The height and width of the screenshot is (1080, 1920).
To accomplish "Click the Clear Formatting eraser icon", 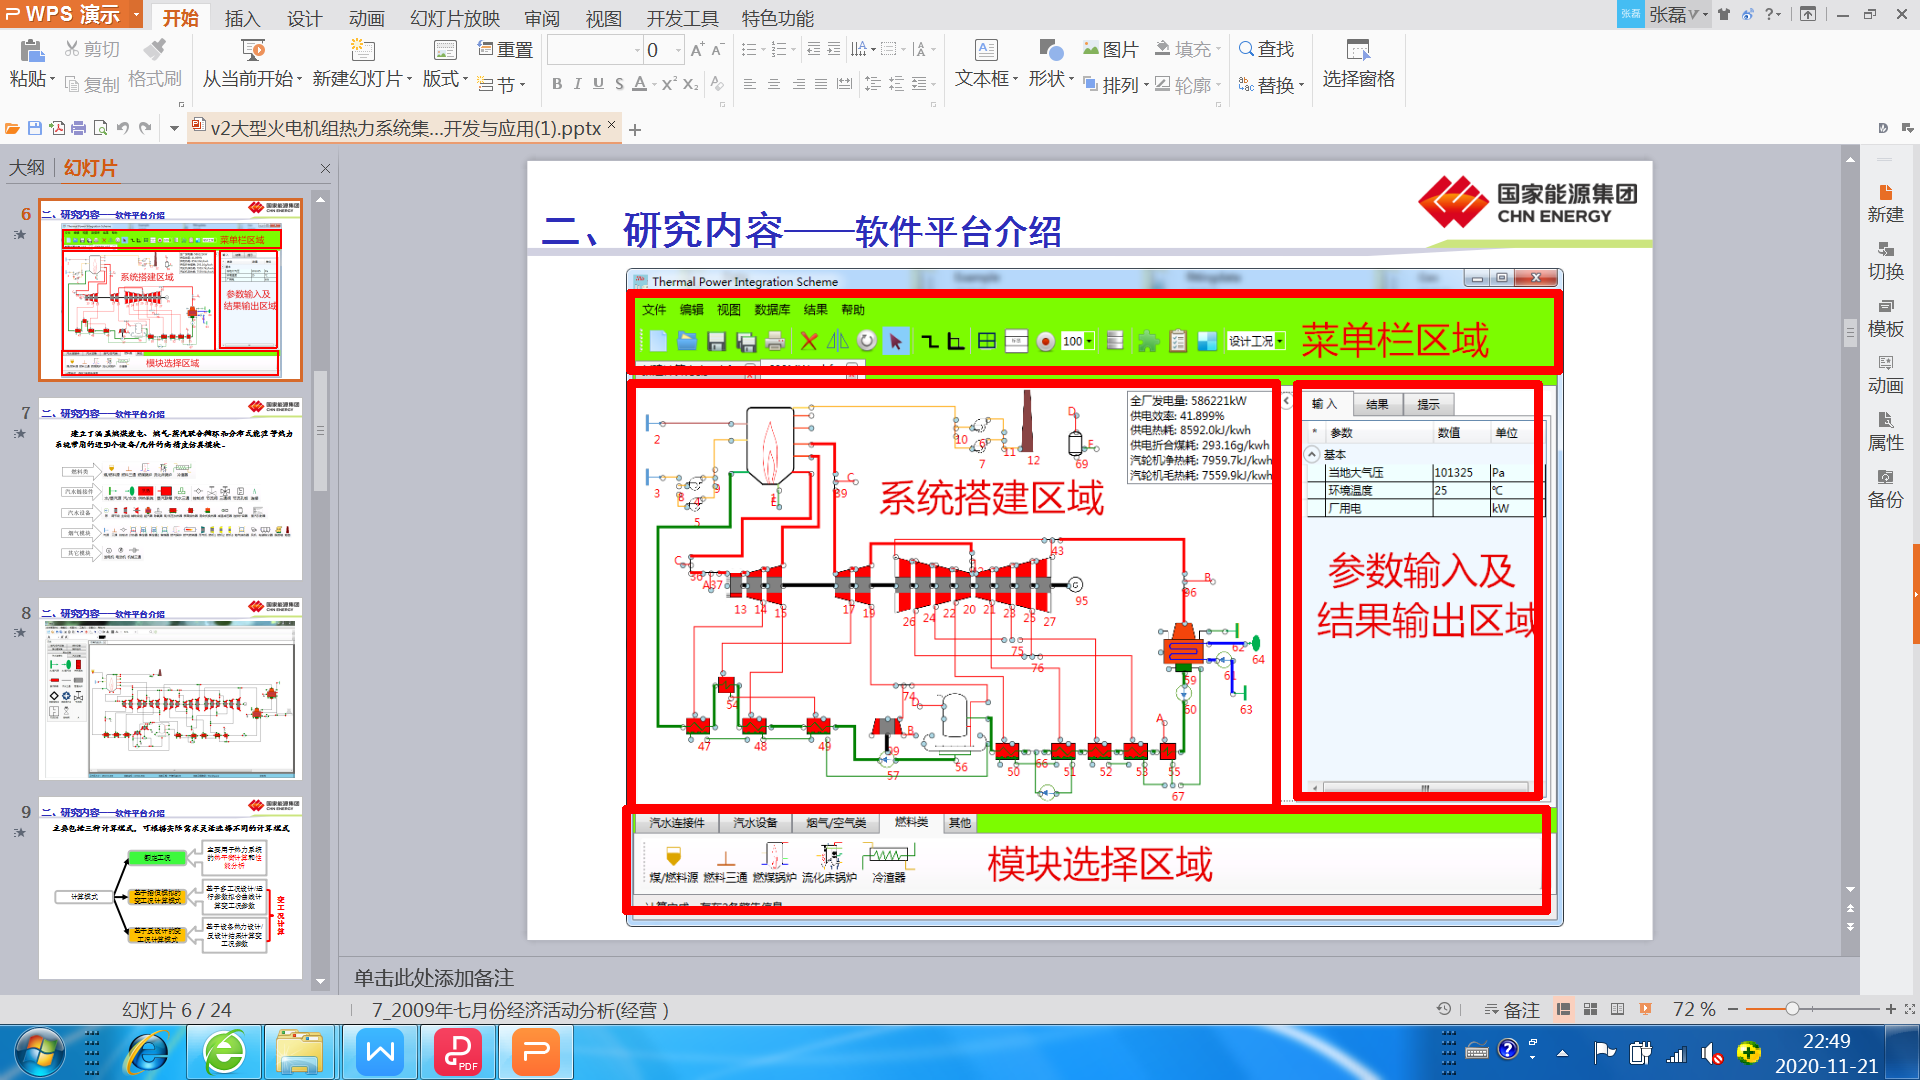I will tap(717, 84).
